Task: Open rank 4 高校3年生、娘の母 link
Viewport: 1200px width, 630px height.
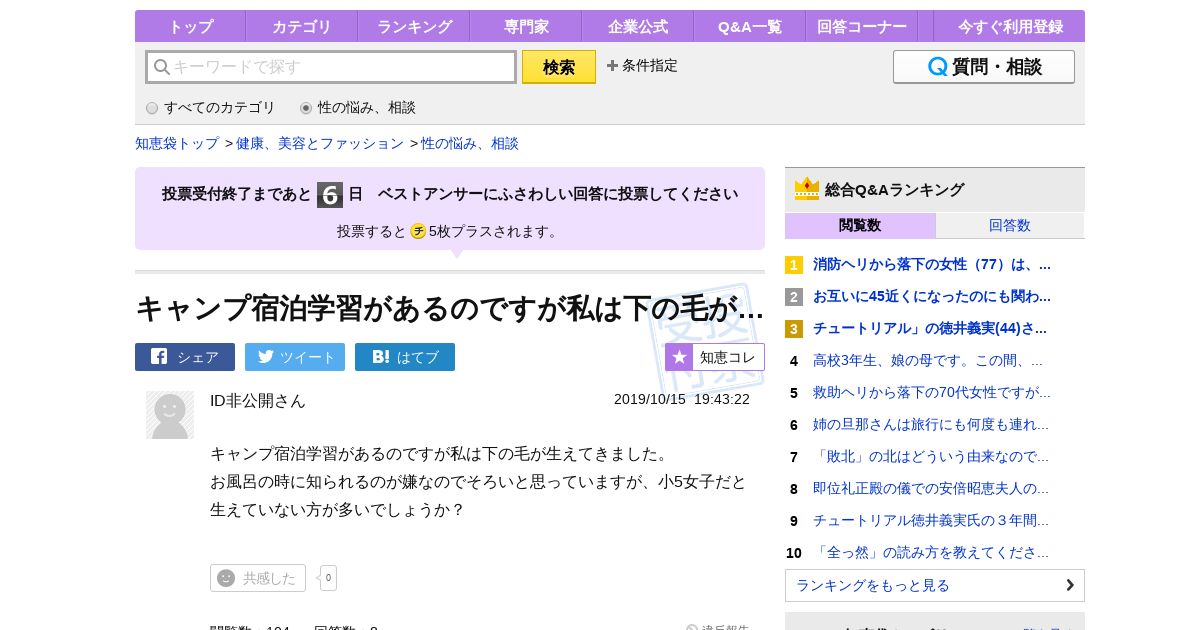Action: 928,361
